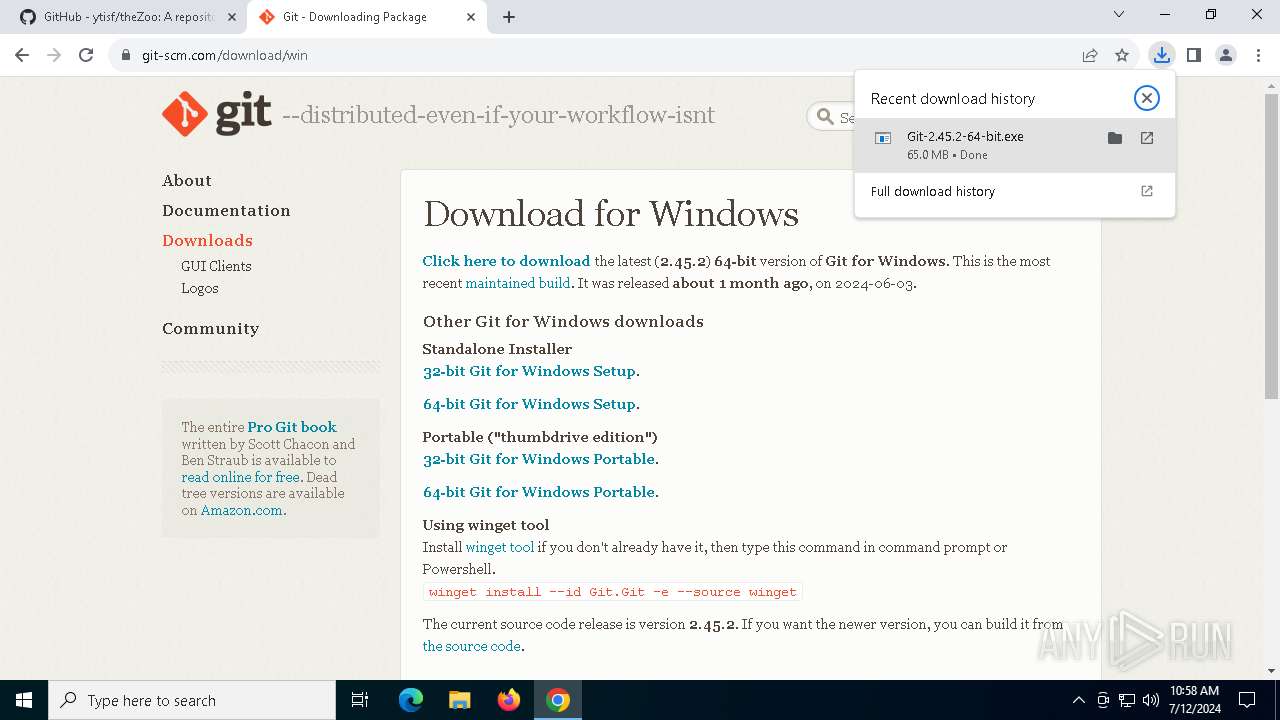Click the Git-2.45.2-64-bit.exe download entry
The width and height of the screenshot is (1280, 720).
(x=1015, y=145)
